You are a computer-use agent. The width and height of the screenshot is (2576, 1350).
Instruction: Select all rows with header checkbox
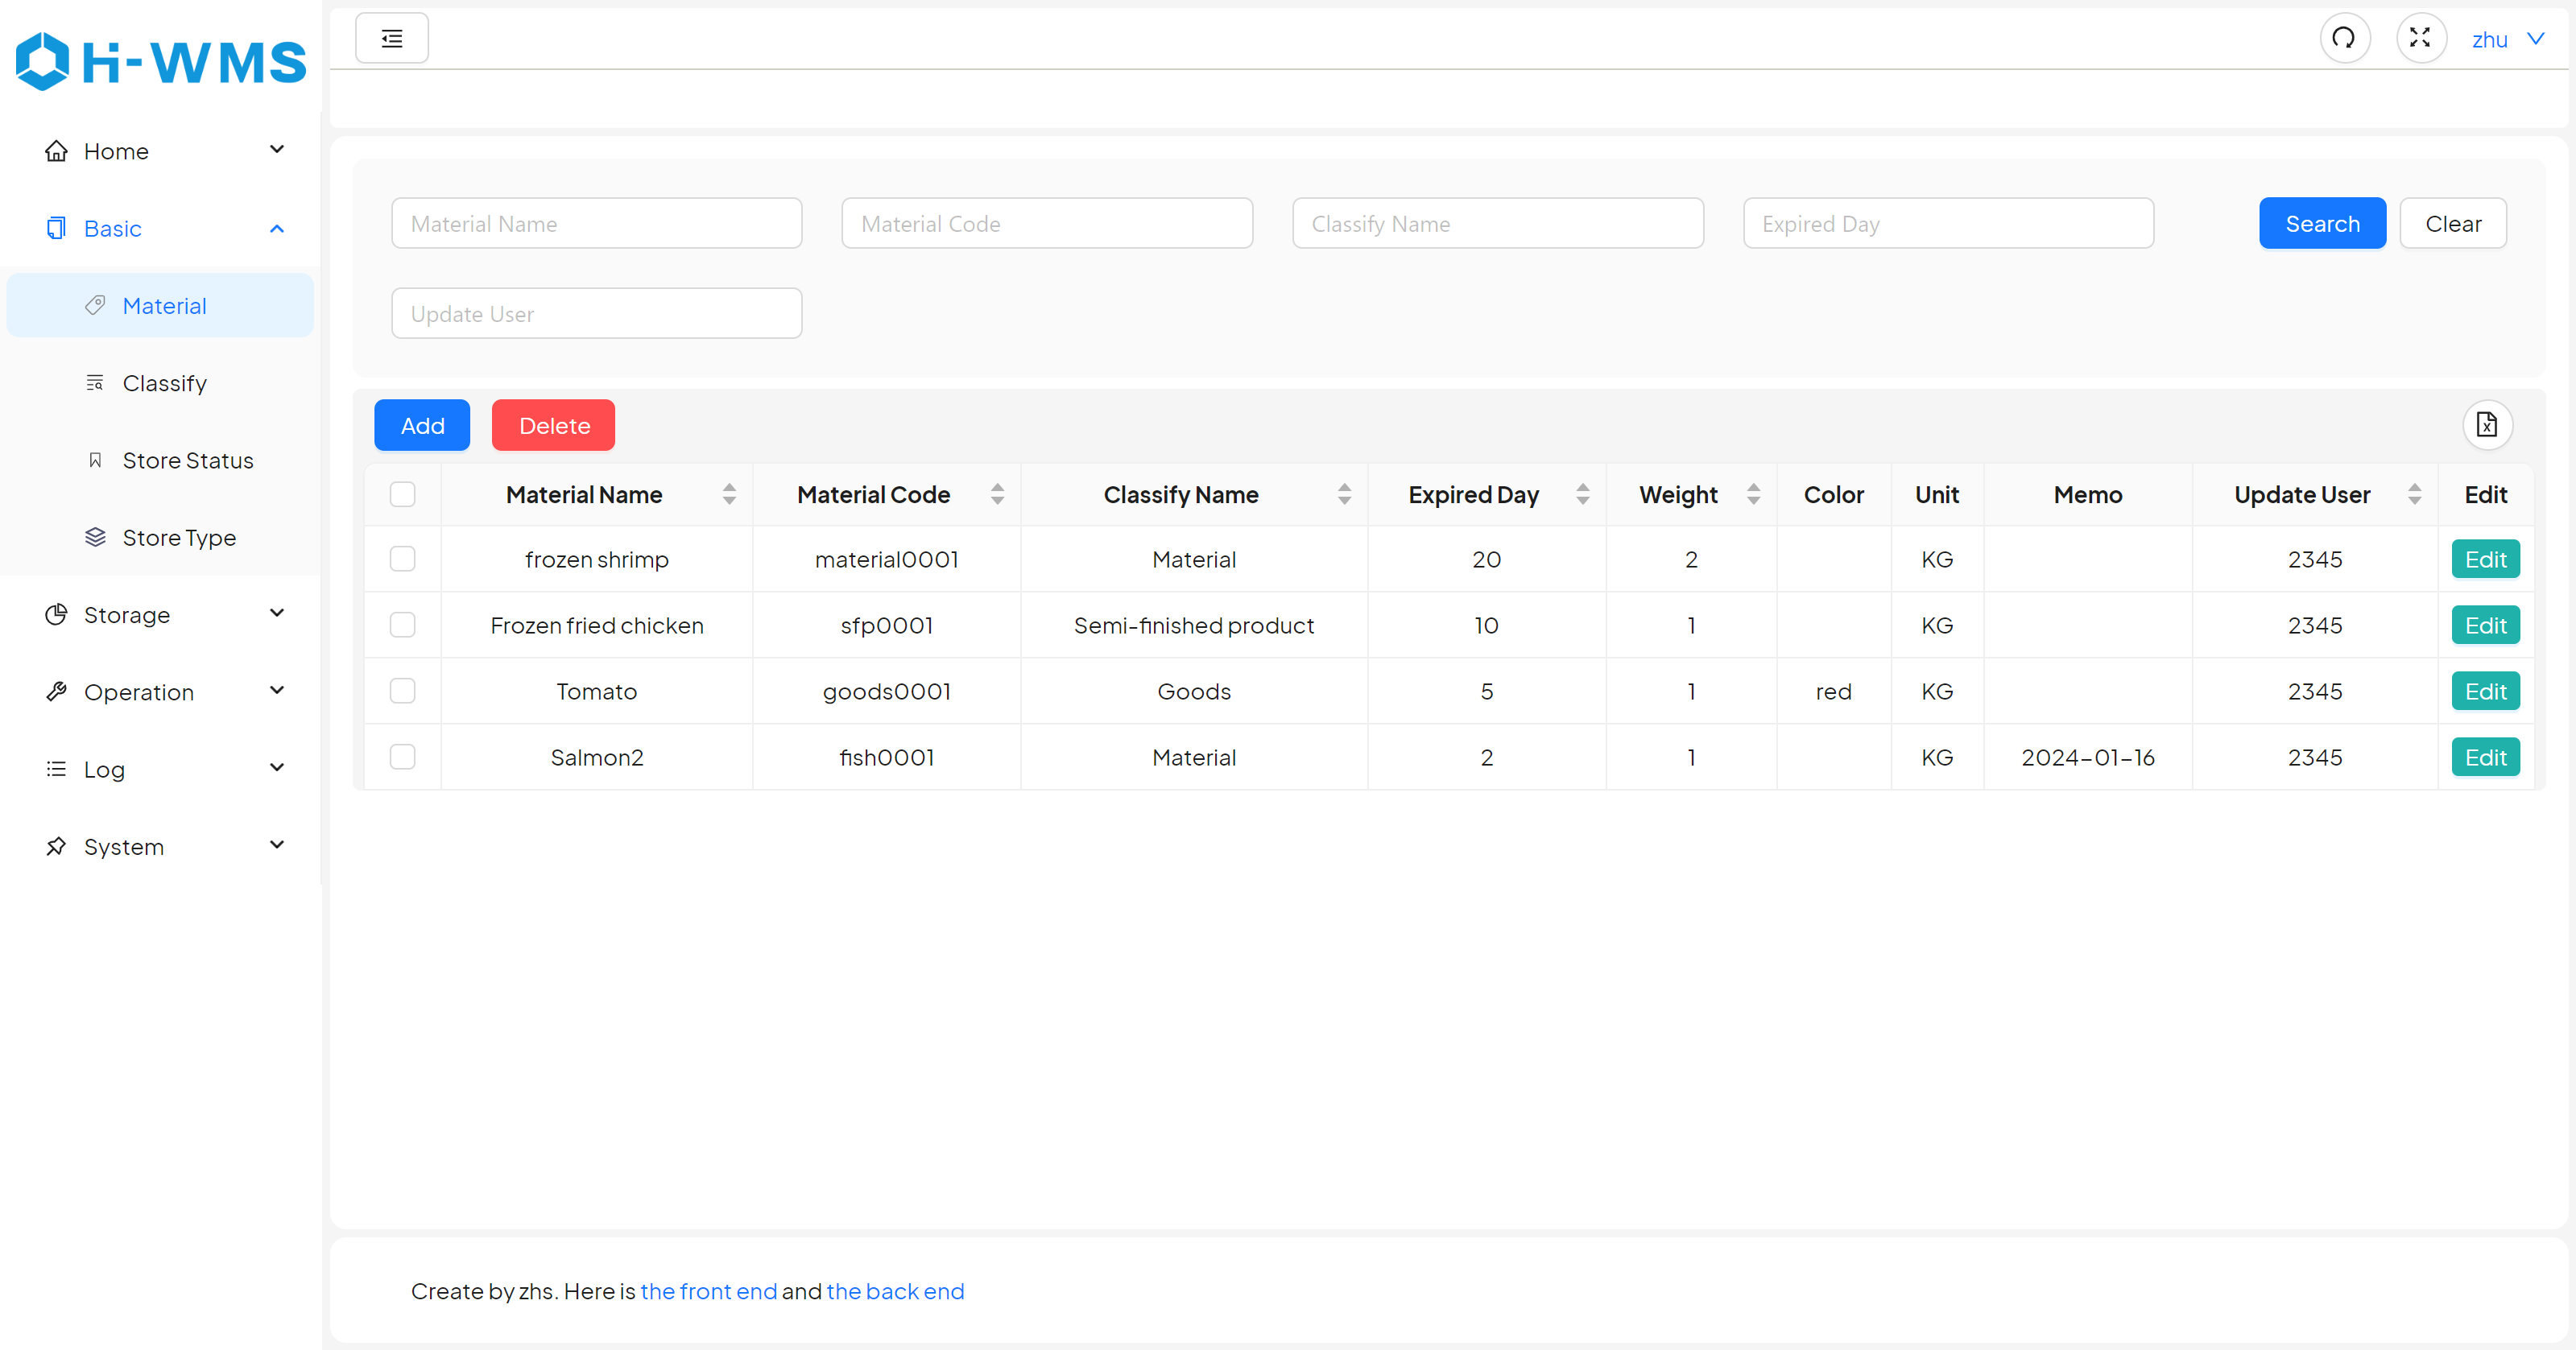coord(403,494)
